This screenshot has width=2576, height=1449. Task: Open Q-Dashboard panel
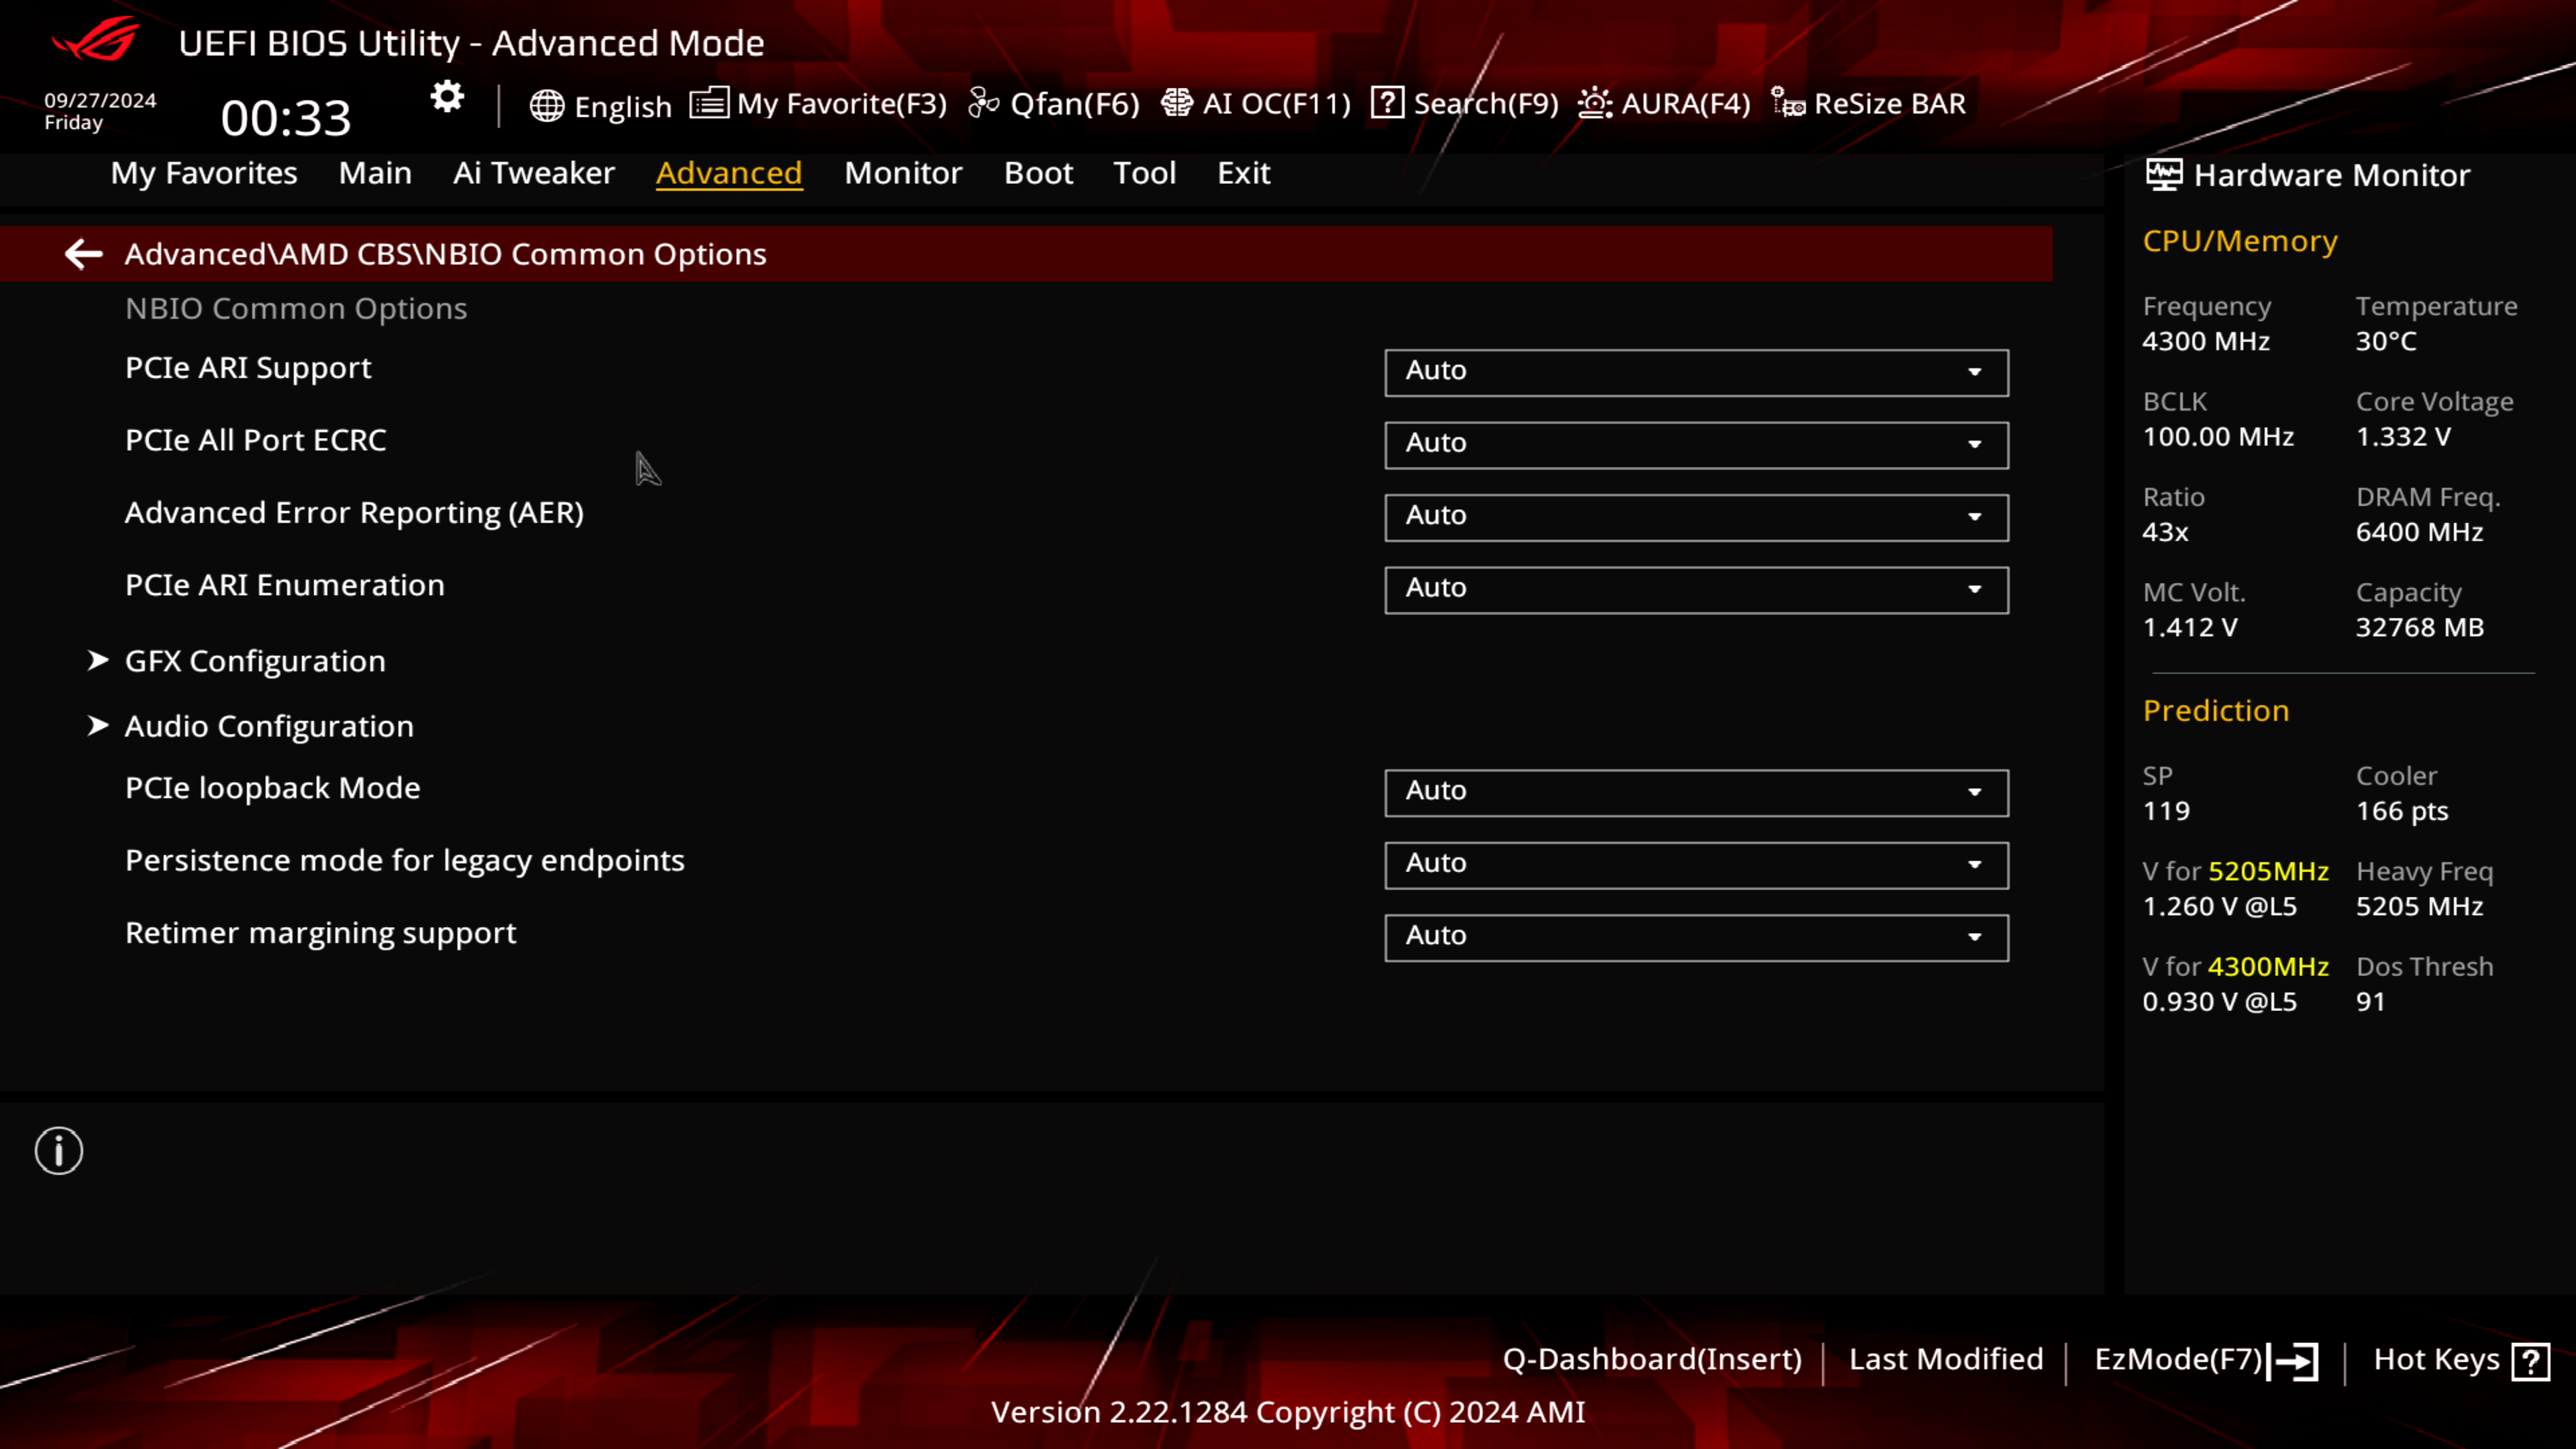[x=1651, y=1358]
